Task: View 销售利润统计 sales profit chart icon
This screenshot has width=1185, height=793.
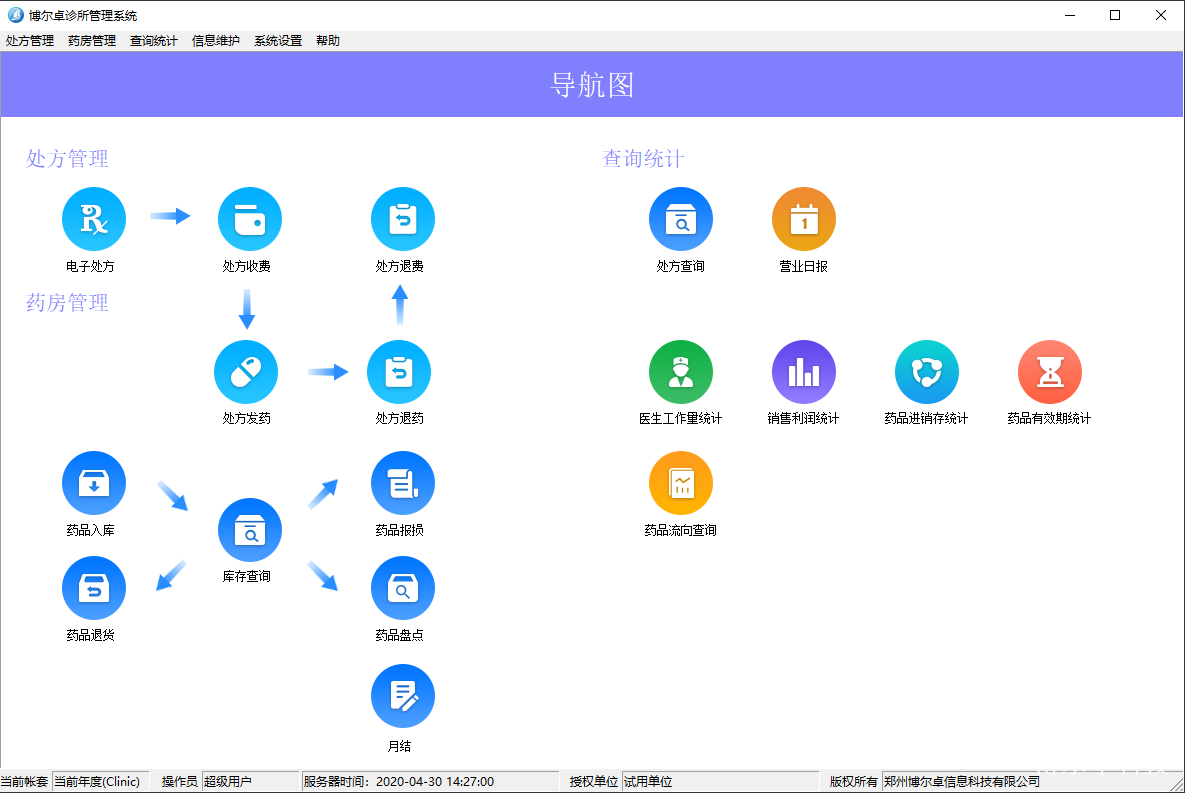Action: [804, 372]
